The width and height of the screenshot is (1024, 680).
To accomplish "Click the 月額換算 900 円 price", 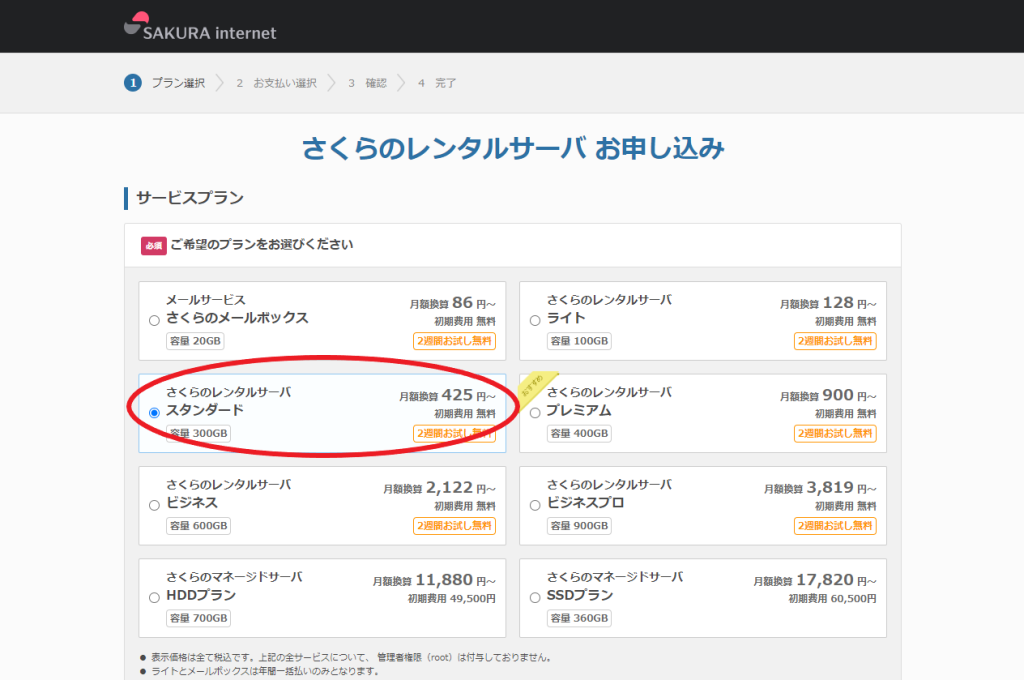I will click(828, 395).
